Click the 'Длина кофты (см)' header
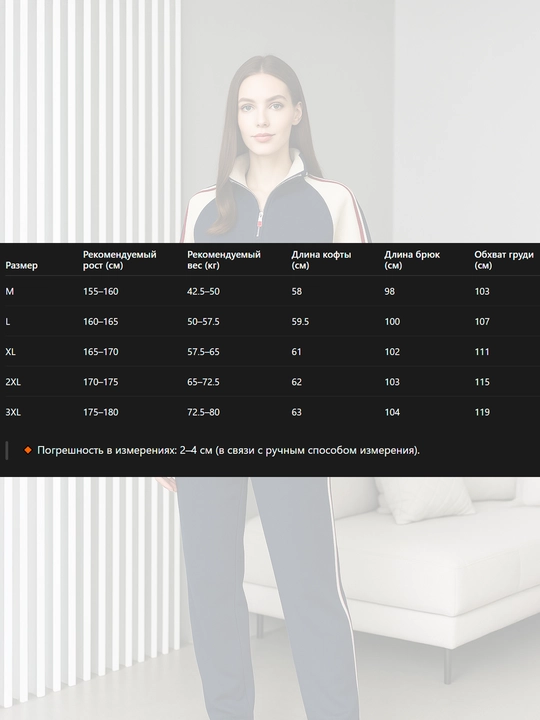Image resolution: width=540 pixels, height=720 pixels. [x=321, y=260]
